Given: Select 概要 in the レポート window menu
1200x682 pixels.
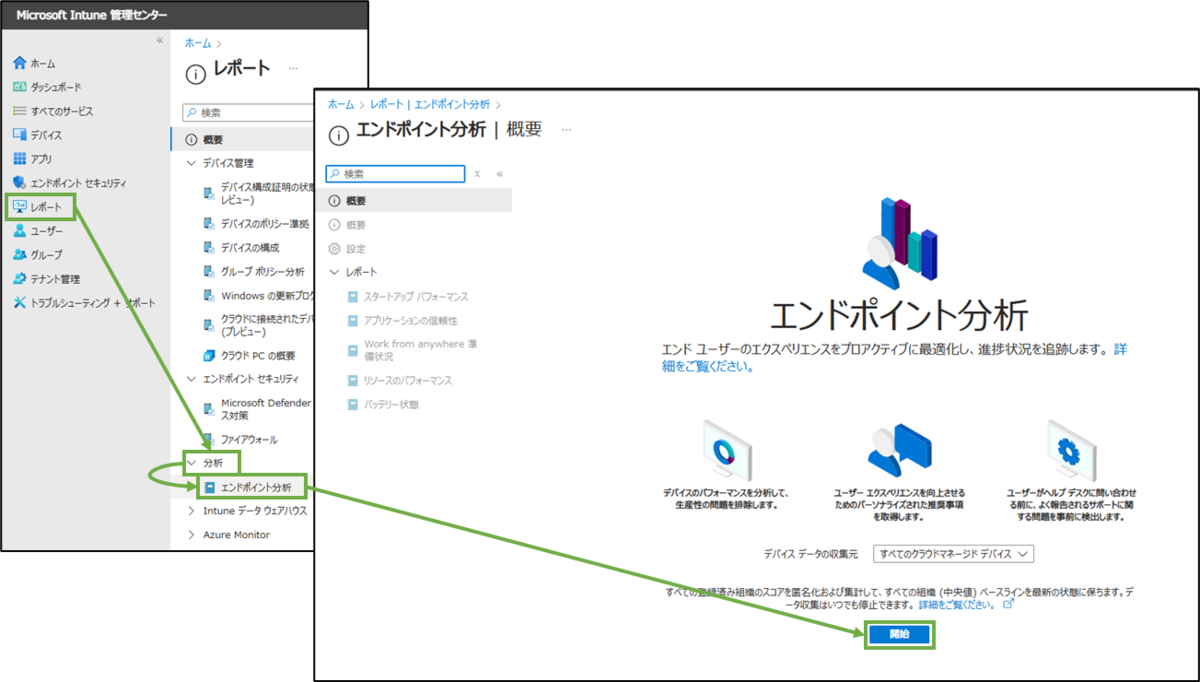Looking at the screenshot, I should (242, 139).
